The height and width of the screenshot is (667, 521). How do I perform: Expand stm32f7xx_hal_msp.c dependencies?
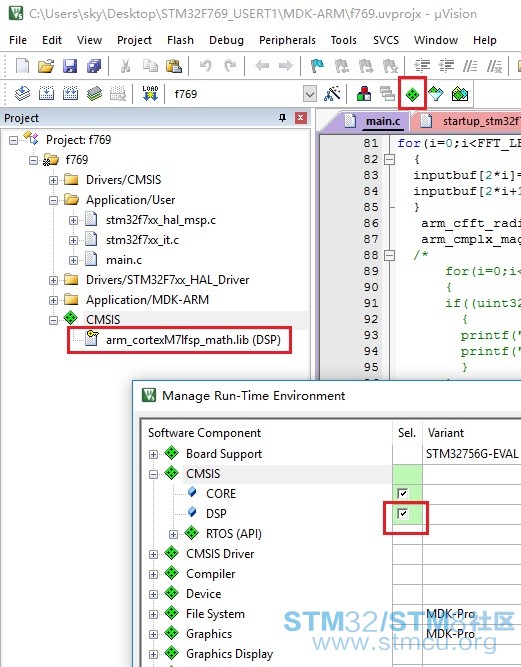click(x=73, y=220)
